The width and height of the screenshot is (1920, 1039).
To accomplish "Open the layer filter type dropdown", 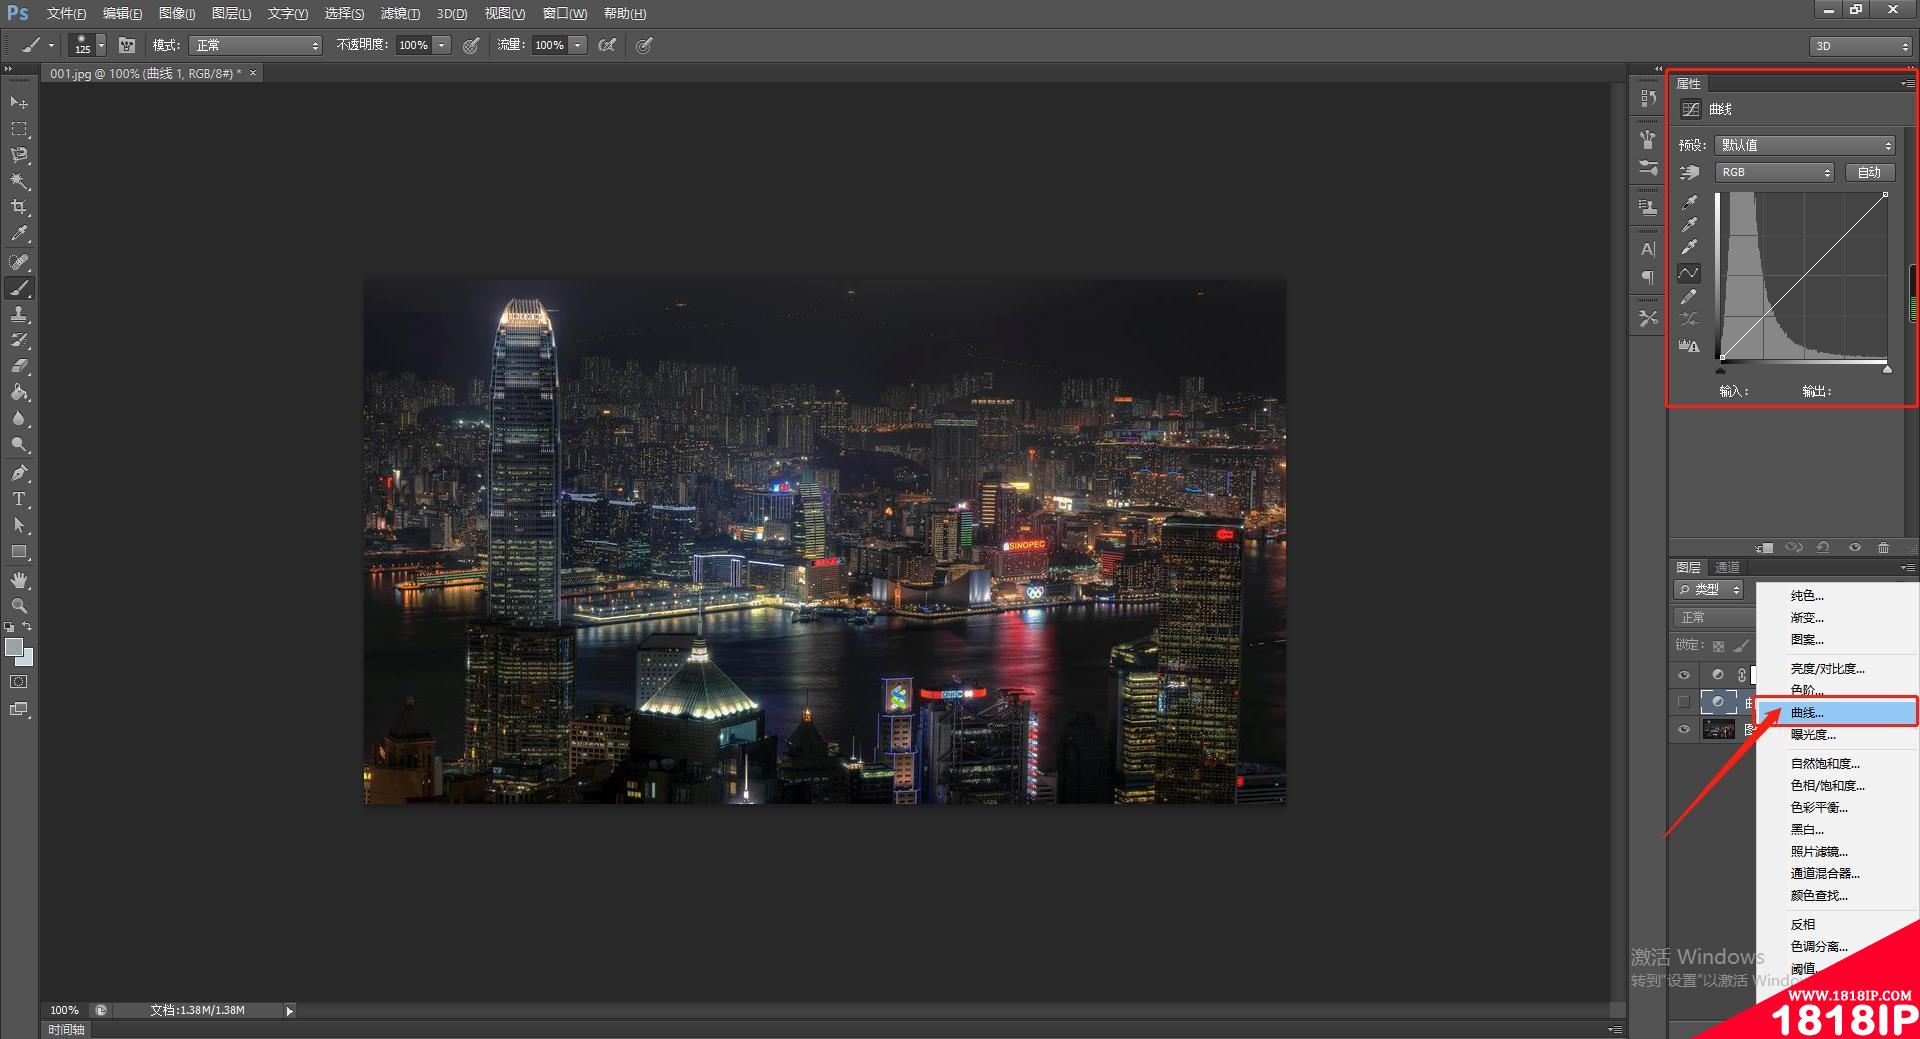I will coord(1710,590).
